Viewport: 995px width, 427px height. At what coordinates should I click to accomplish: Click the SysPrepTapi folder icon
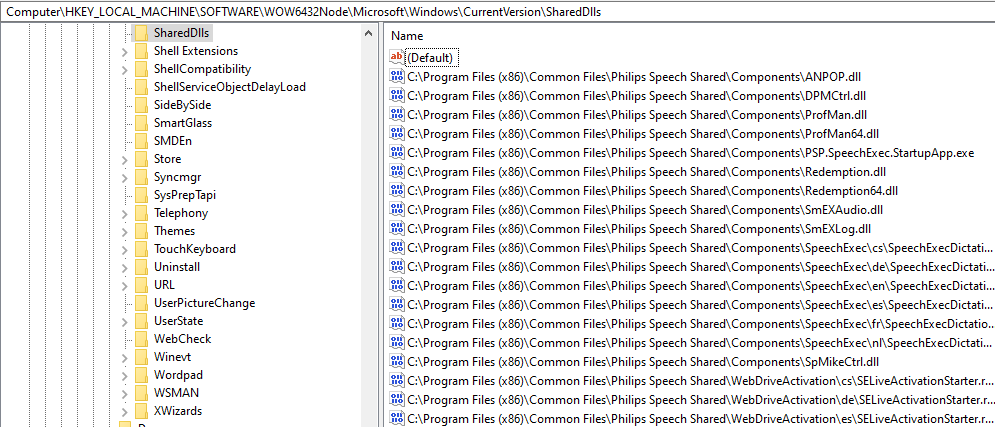point(141,195)
